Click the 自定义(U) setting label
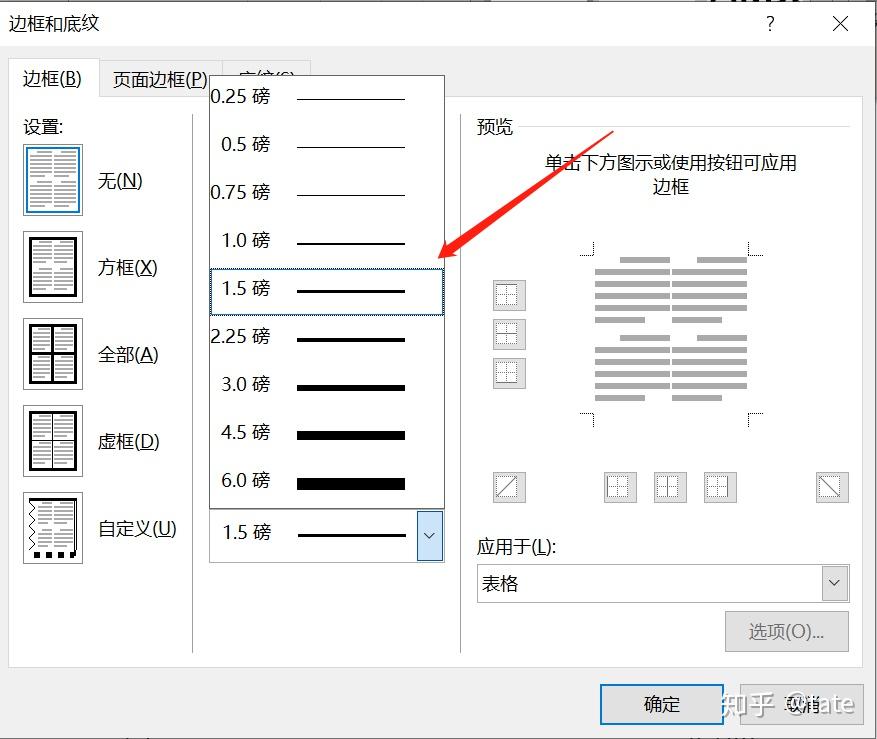877x739 pixels. point(138,529)
